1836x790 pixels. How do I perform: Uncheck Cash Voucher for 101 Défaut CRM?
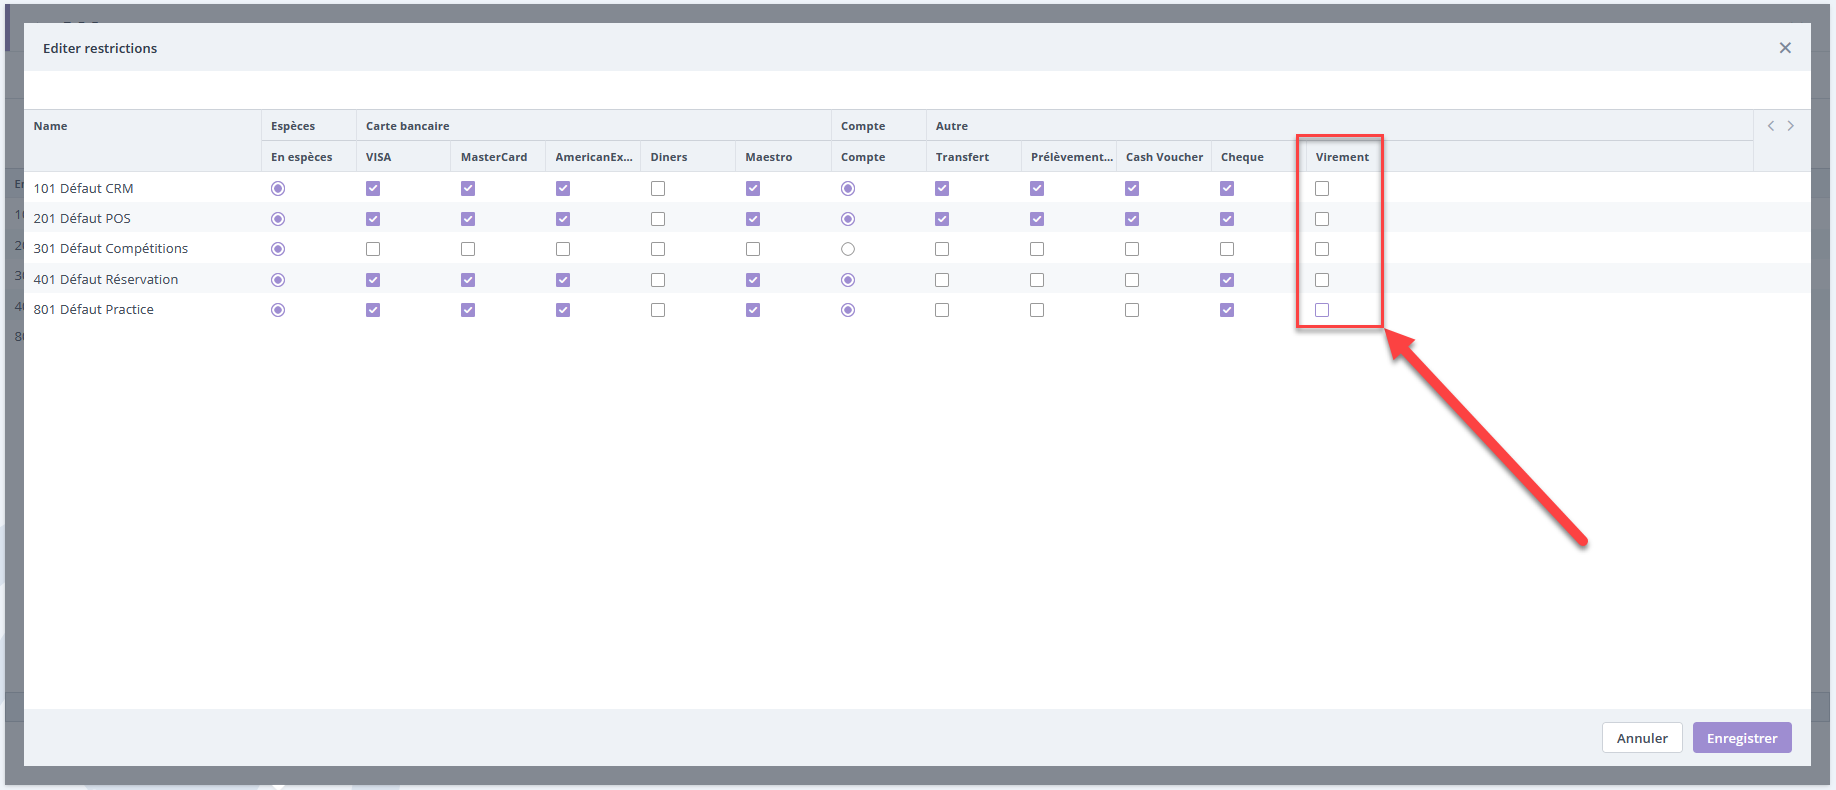[x=1132, y=188]
